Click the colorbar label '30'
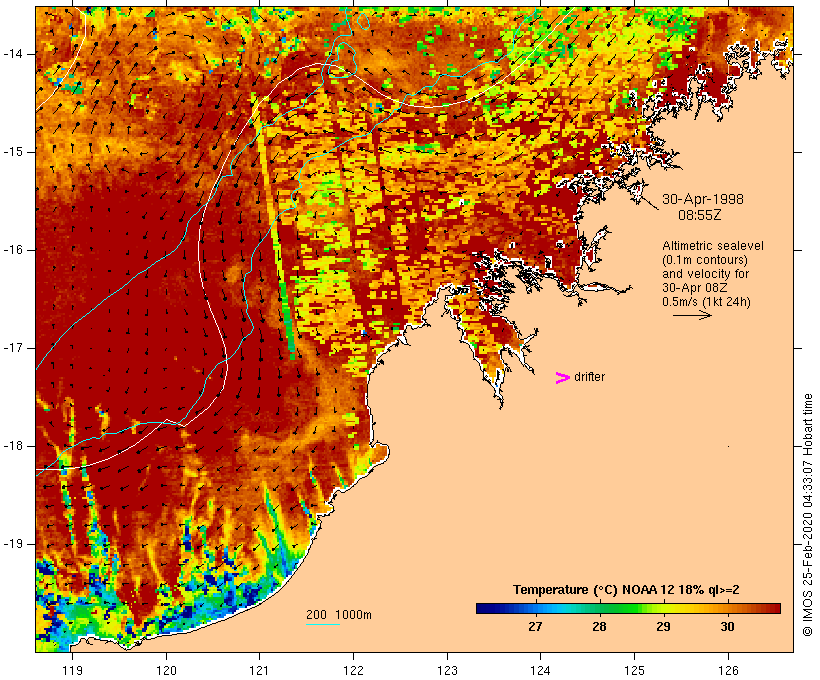 click(727, 626)
